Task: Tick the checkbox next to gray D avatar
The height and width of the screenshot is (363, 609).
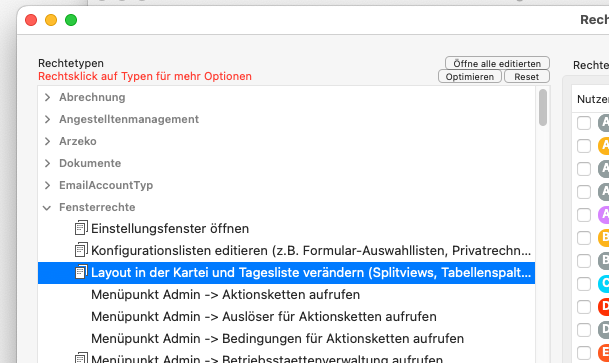Action: coord(584,330)
